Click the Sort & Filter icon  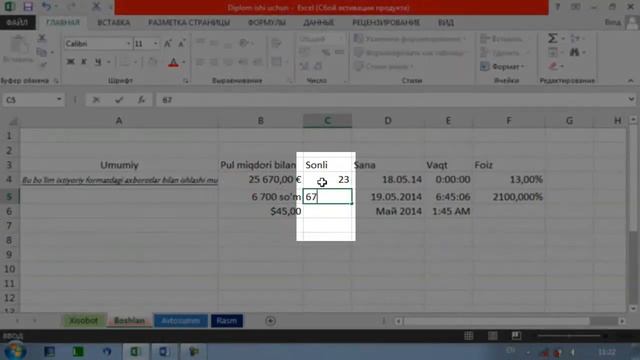click(x=574, y=39)
